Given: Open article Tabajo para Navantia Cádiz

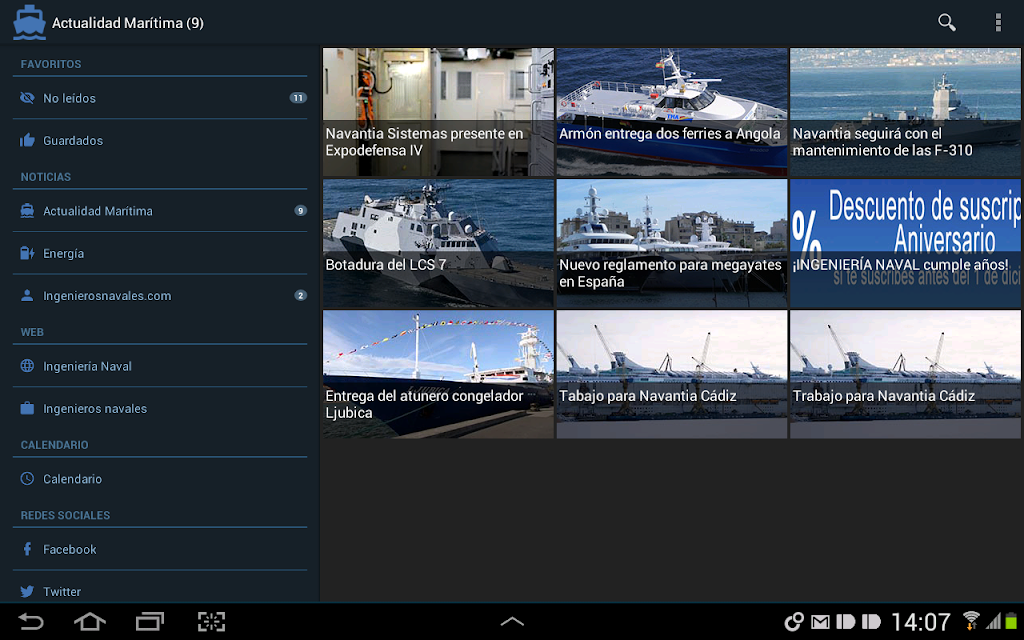Looking at the screenshot, I should (672, 374).
